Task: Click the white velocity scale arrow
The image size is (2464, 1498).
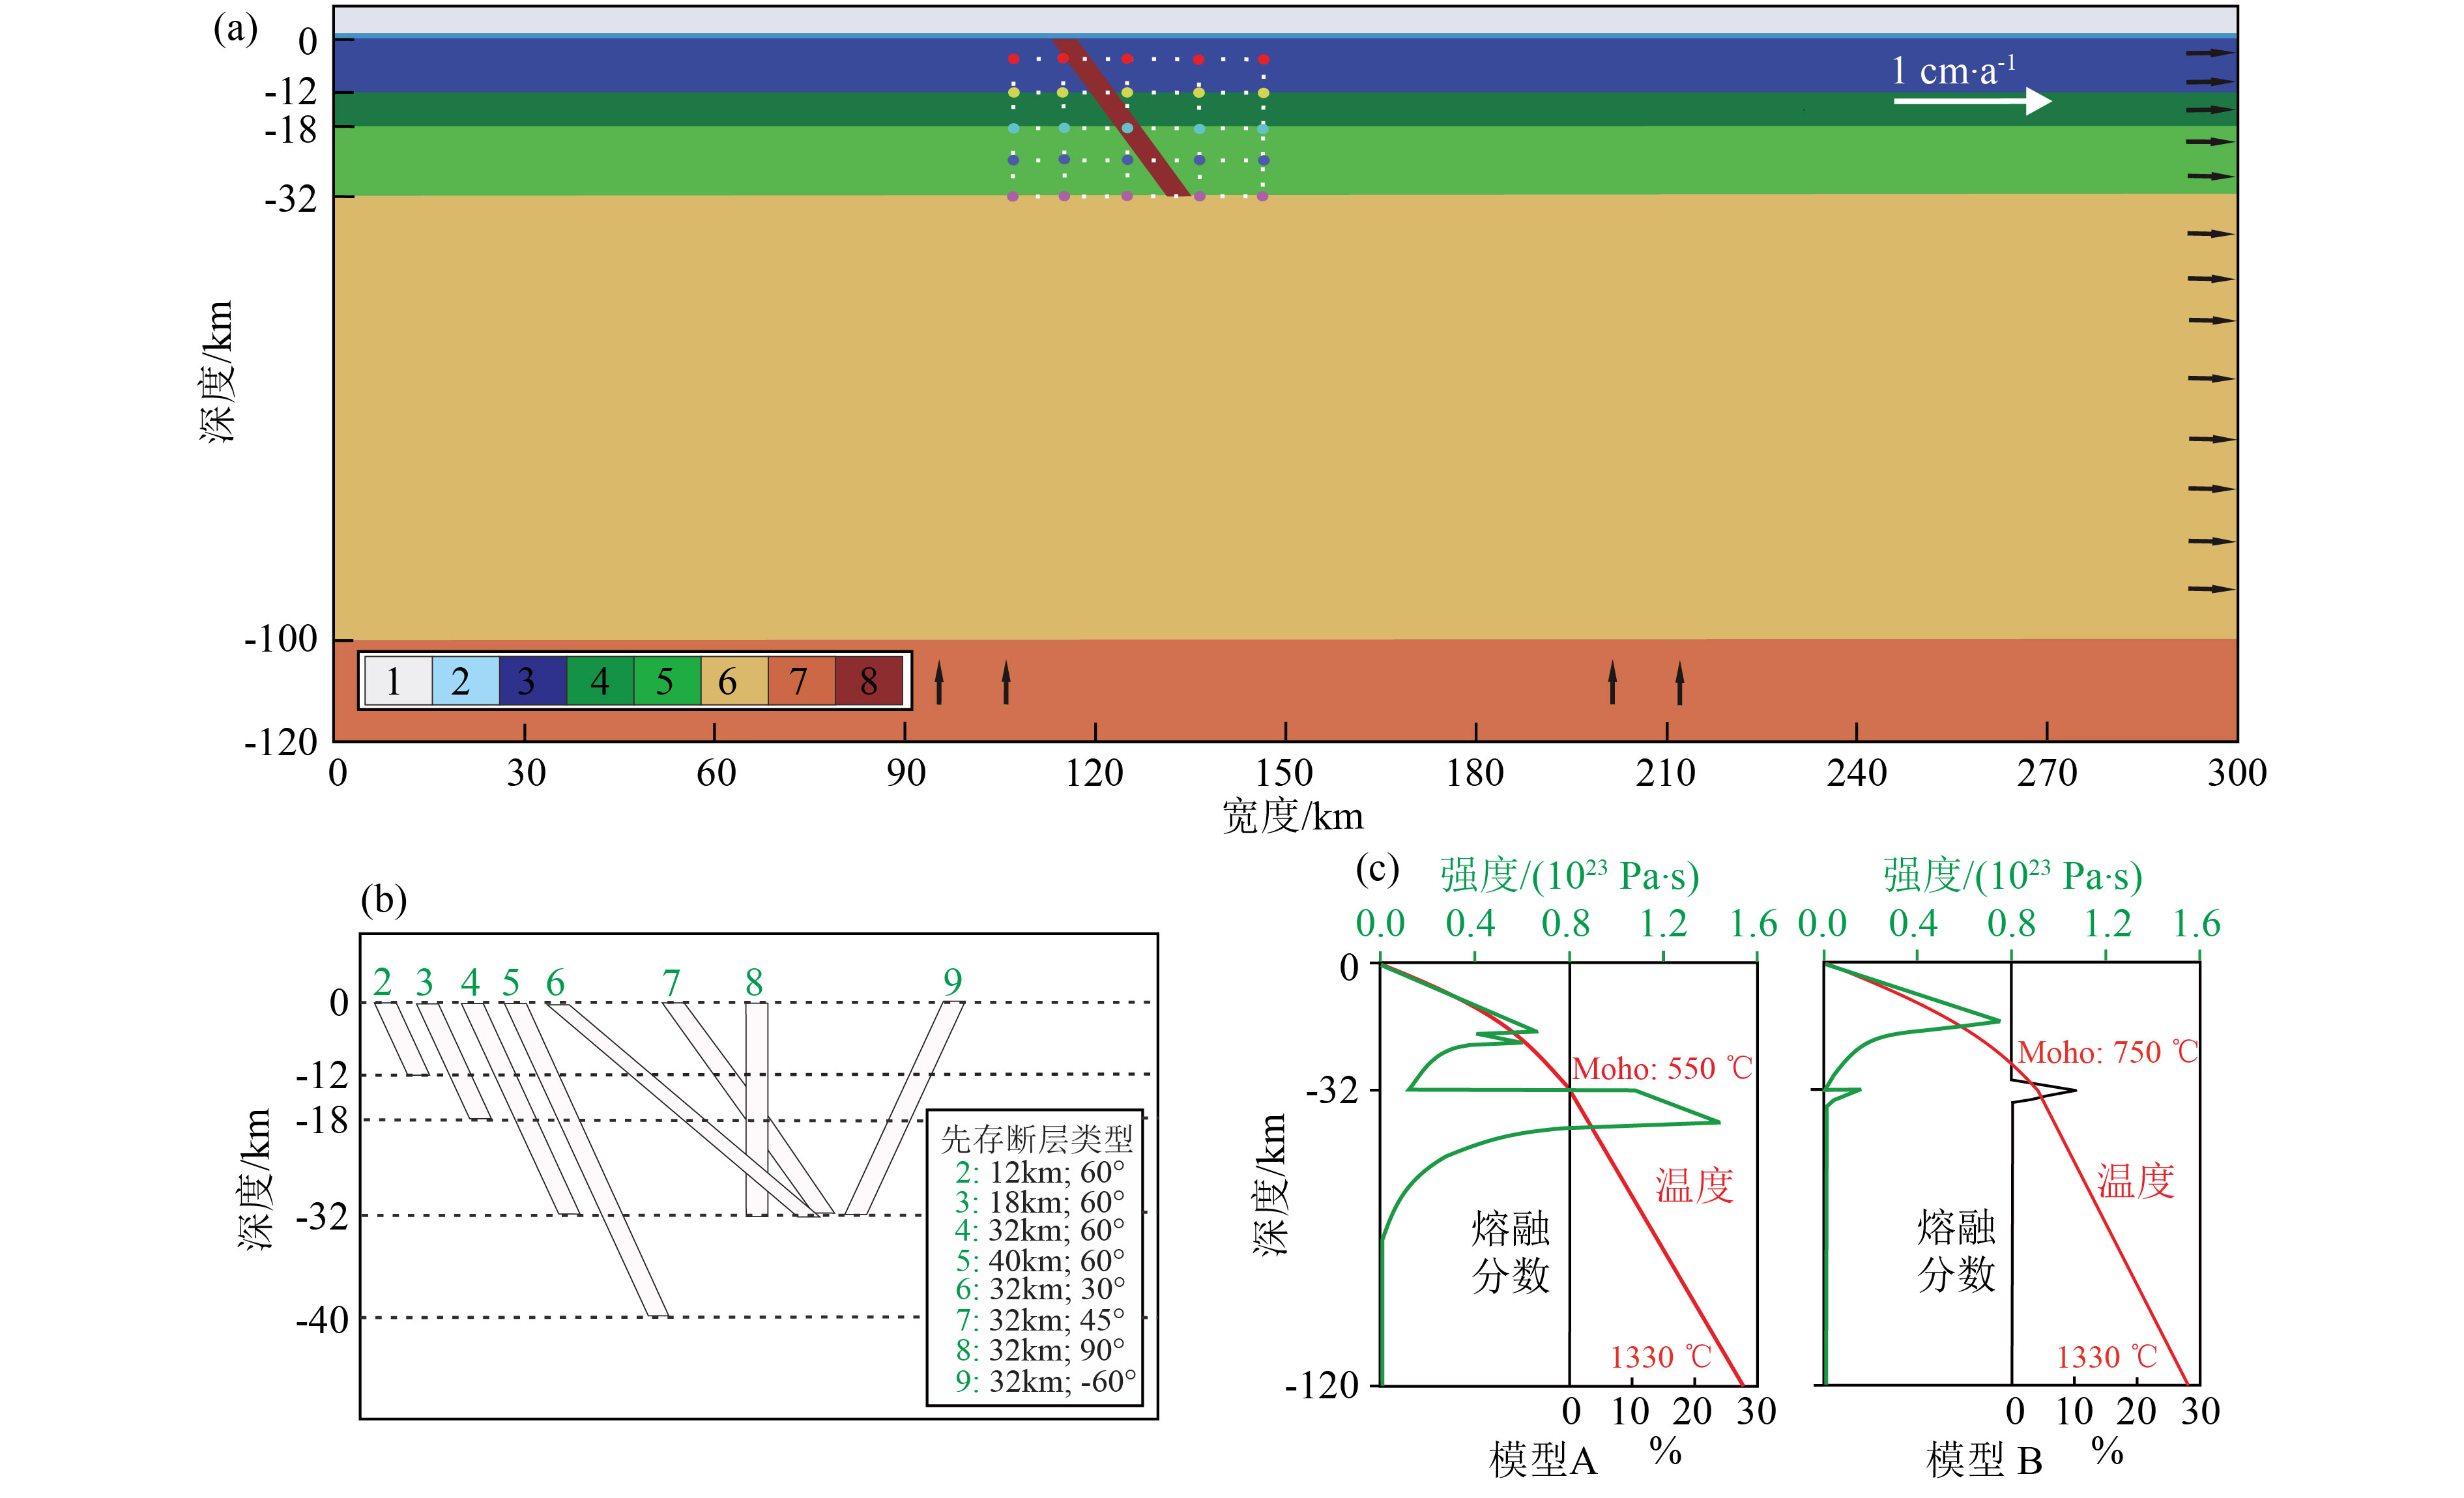Action: [x=1972, y=101]
